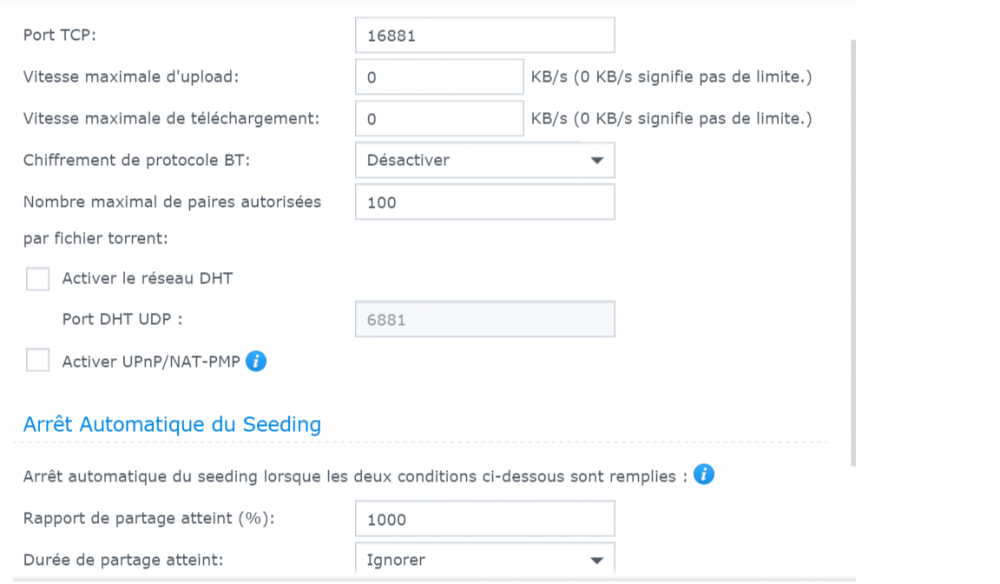Click the 'Nombre maximal de paires autorisées' label
The width and height of the screenshot is (1000, 584).
tap(172, 202)
